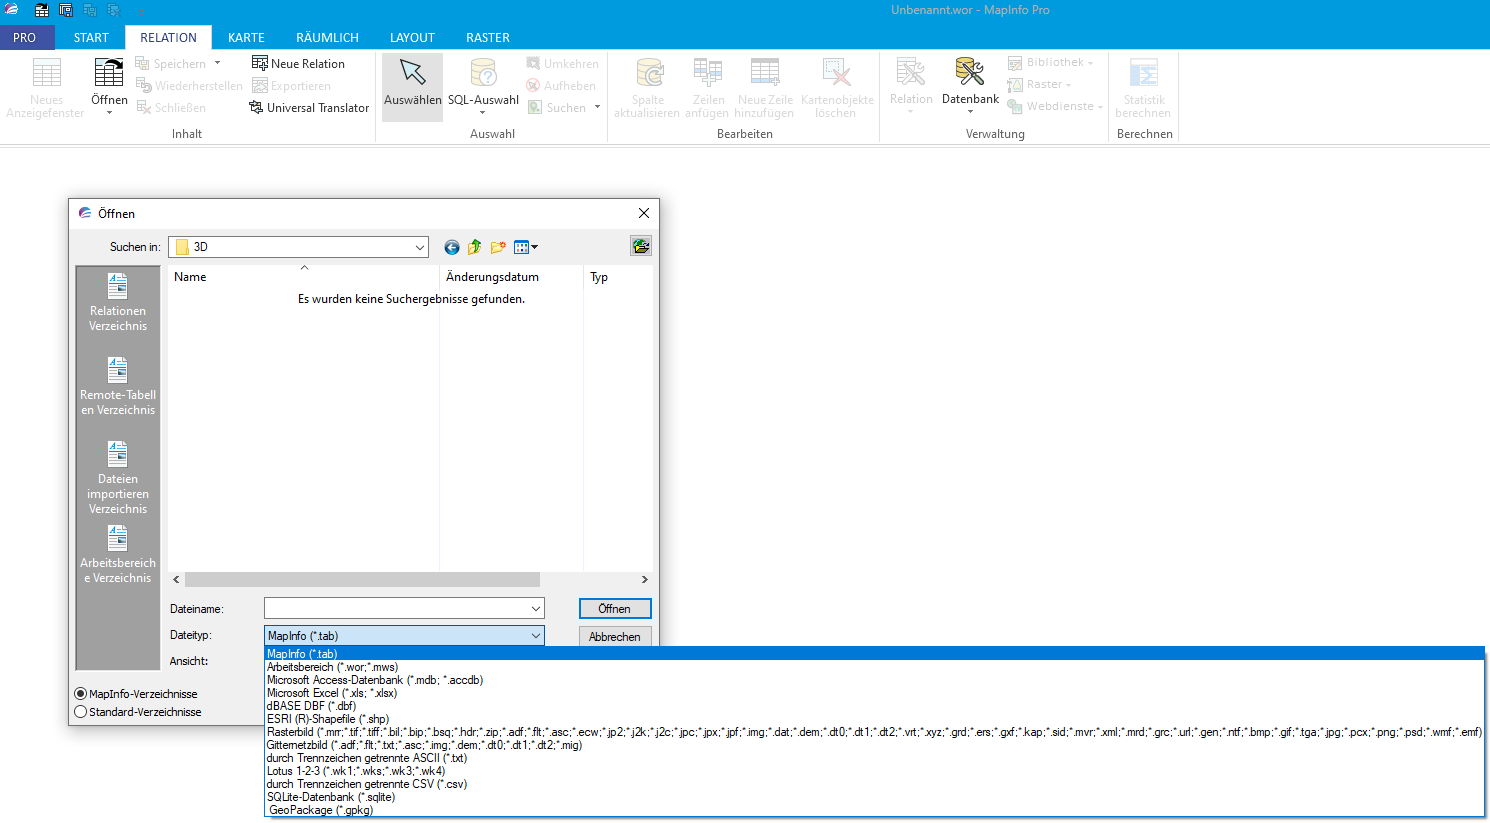The height and width of the screenshot is (823, 1490).
Task: Click the Datenbank icon in Verwaltung
Action: [970, 72]
